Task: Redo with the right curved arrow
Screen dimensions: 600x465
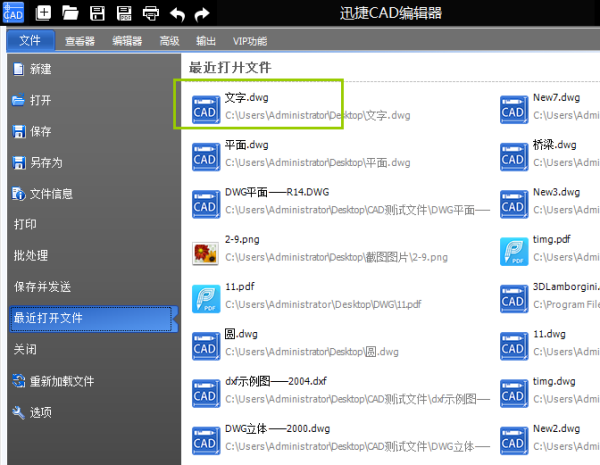Action: [x=202, y=14]
